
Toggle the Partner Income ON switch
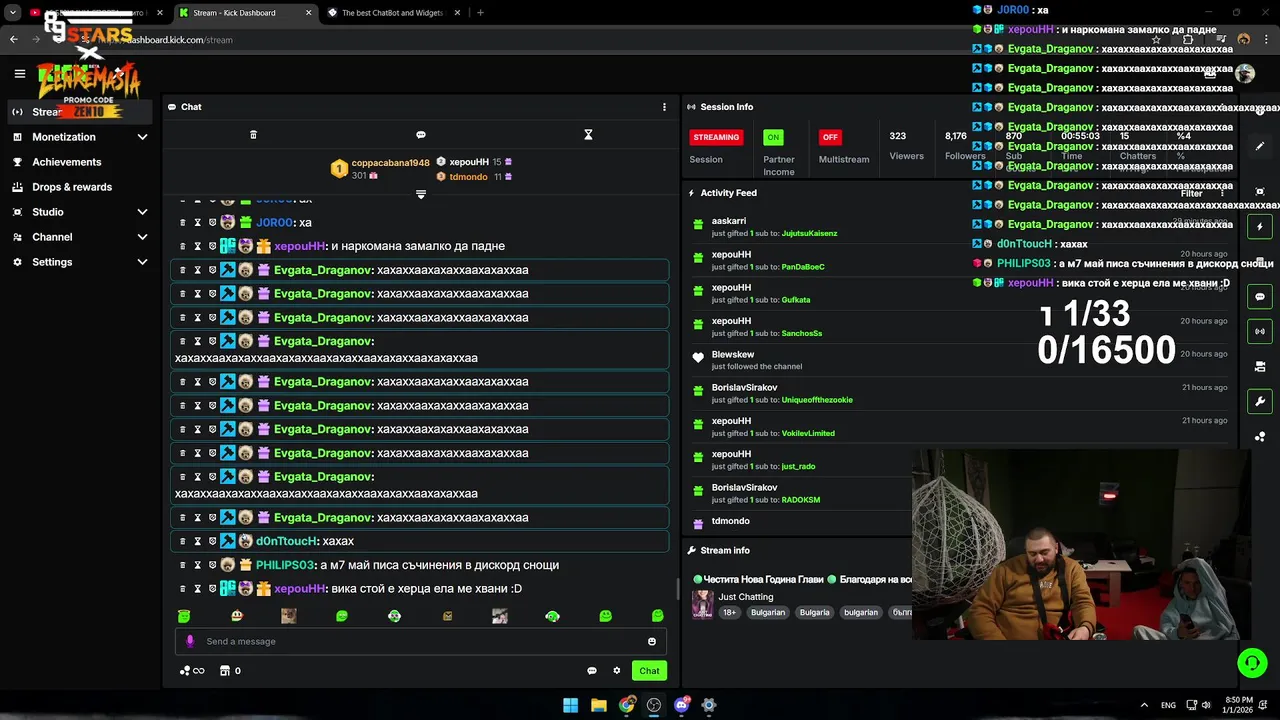coord(772,137)
